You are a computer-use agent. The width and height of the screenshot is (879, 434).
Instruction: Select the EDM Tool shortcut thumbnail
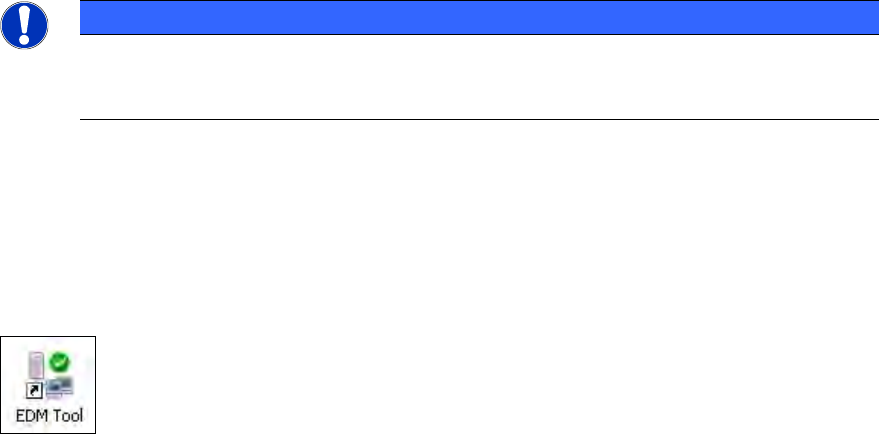click(48, 385)
